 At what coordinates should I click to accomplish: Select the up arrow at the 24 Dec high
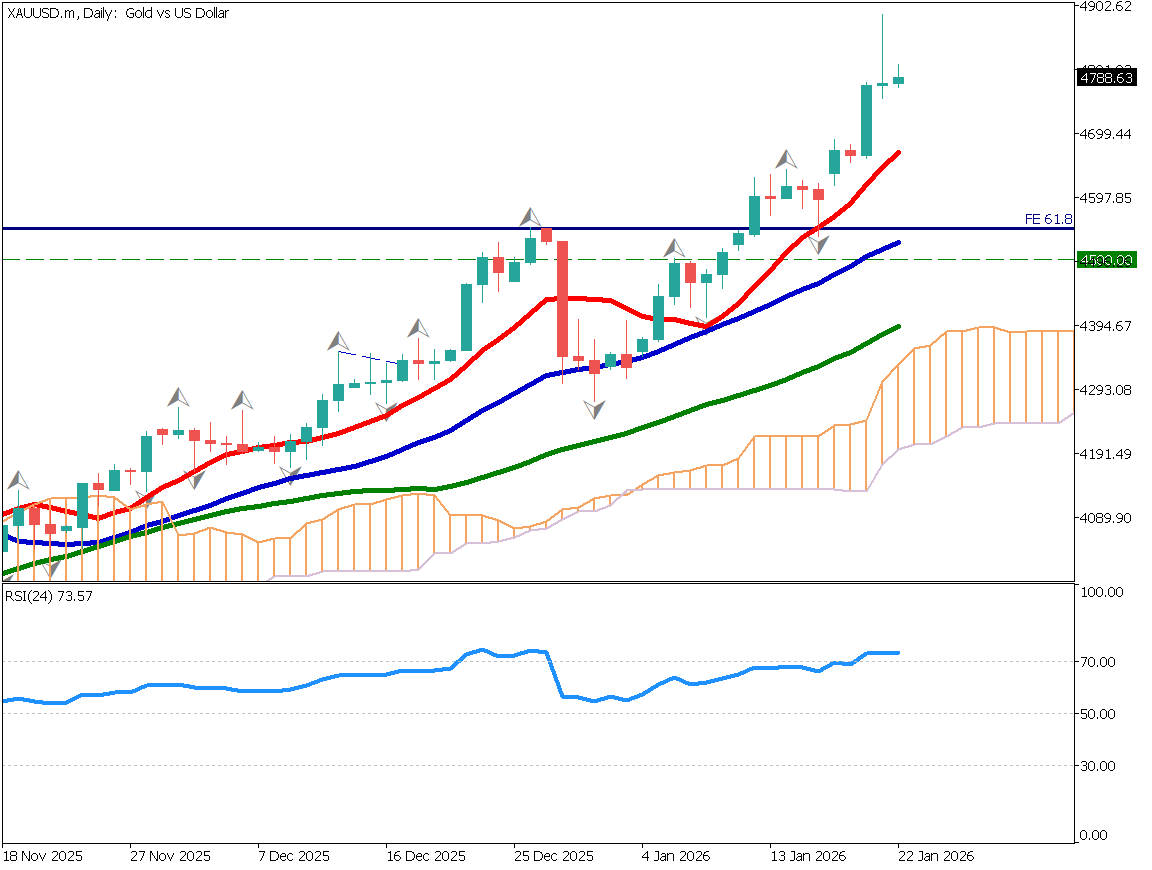[530, 218]
